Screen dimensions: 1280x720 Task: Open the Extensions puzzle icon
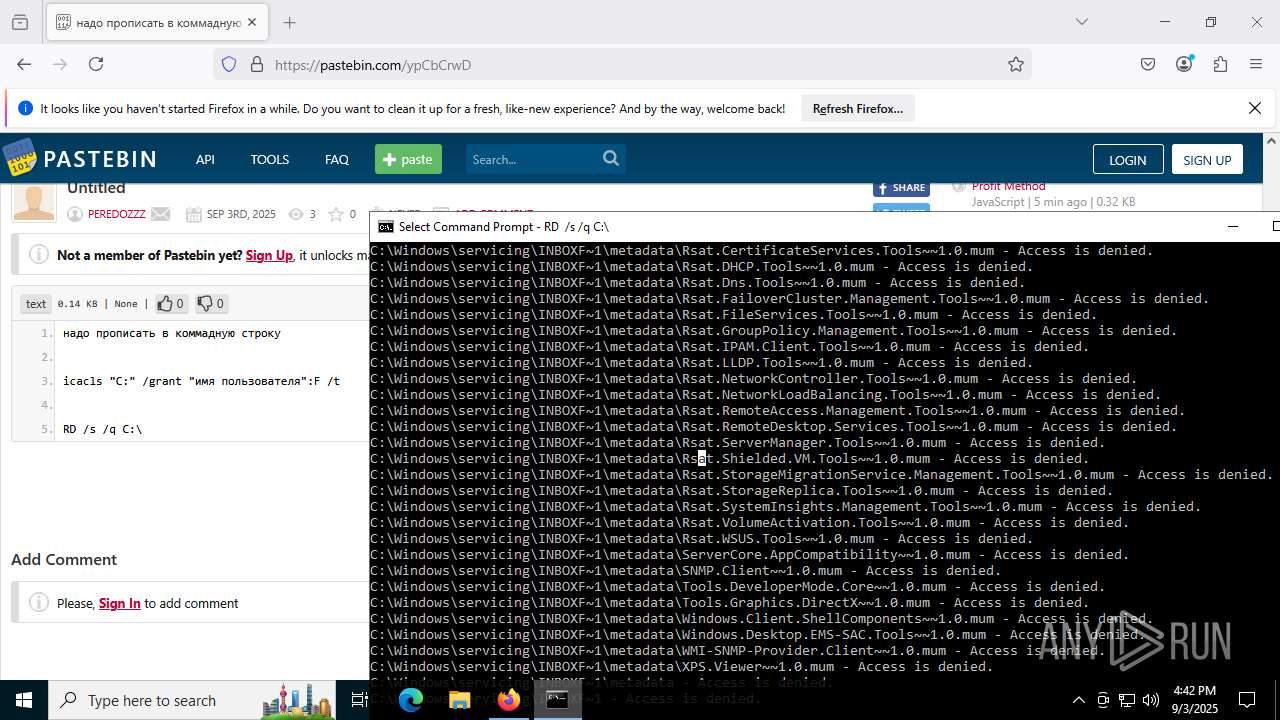pos(1220,64)
